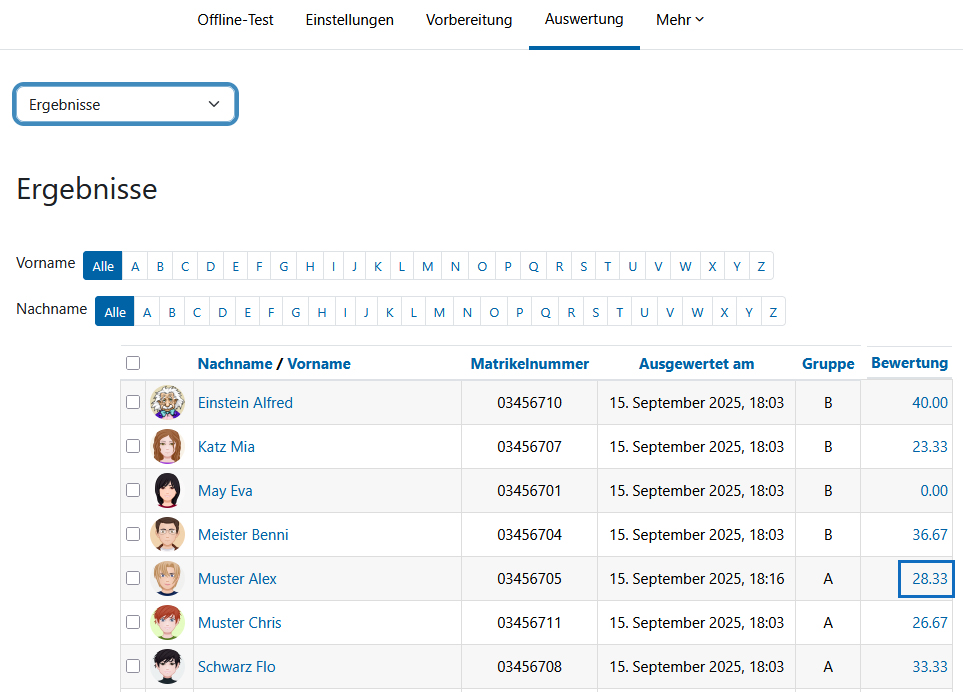Viewport: 963px width, 692px height.
Task: Tick the checkbox for Muster Alex
Action: point(133,578)
